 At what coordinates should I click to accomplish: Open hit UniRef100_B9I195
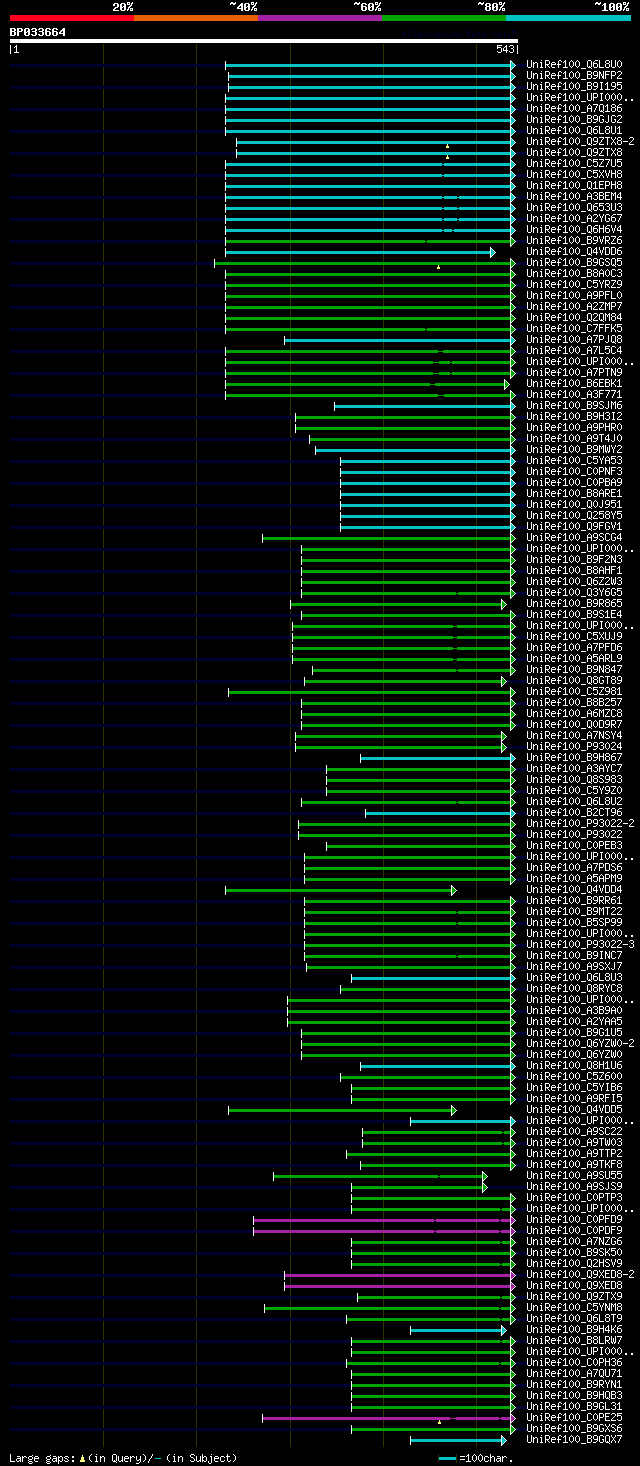coord(574,87)
